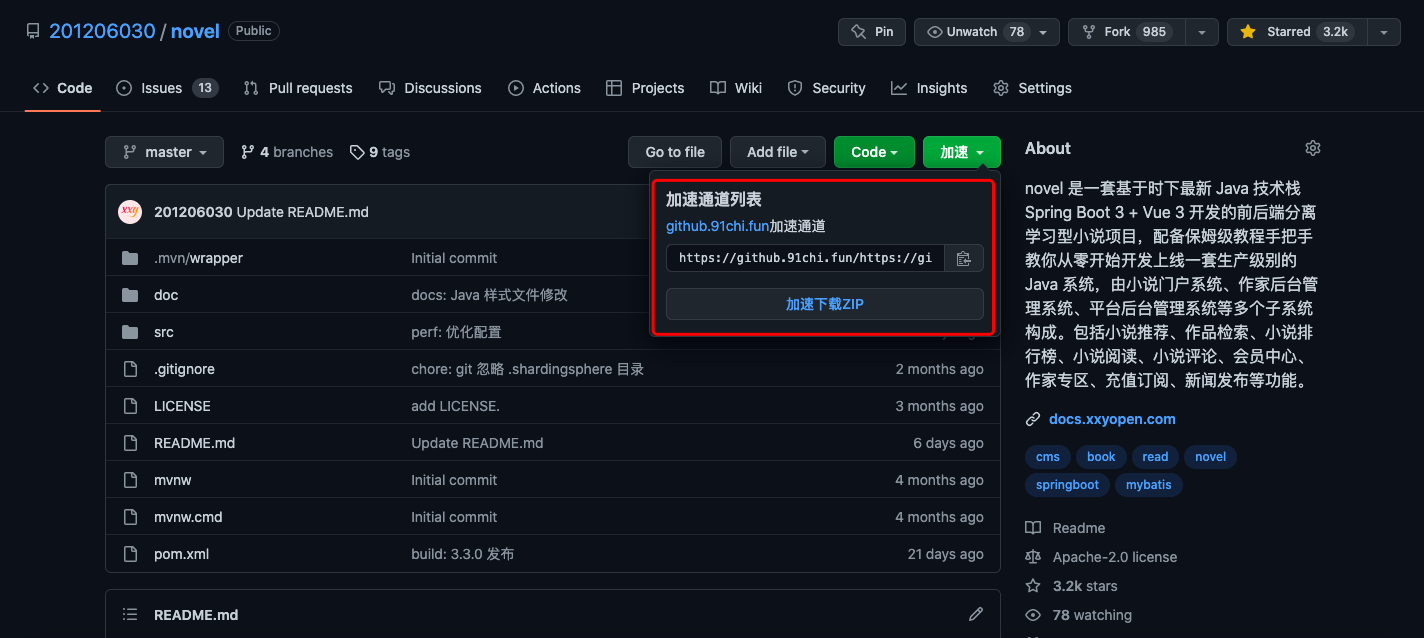The width and height of the screenshot is (1424, 638).
Task: Click the mvnw file icon
Action: 130,480
